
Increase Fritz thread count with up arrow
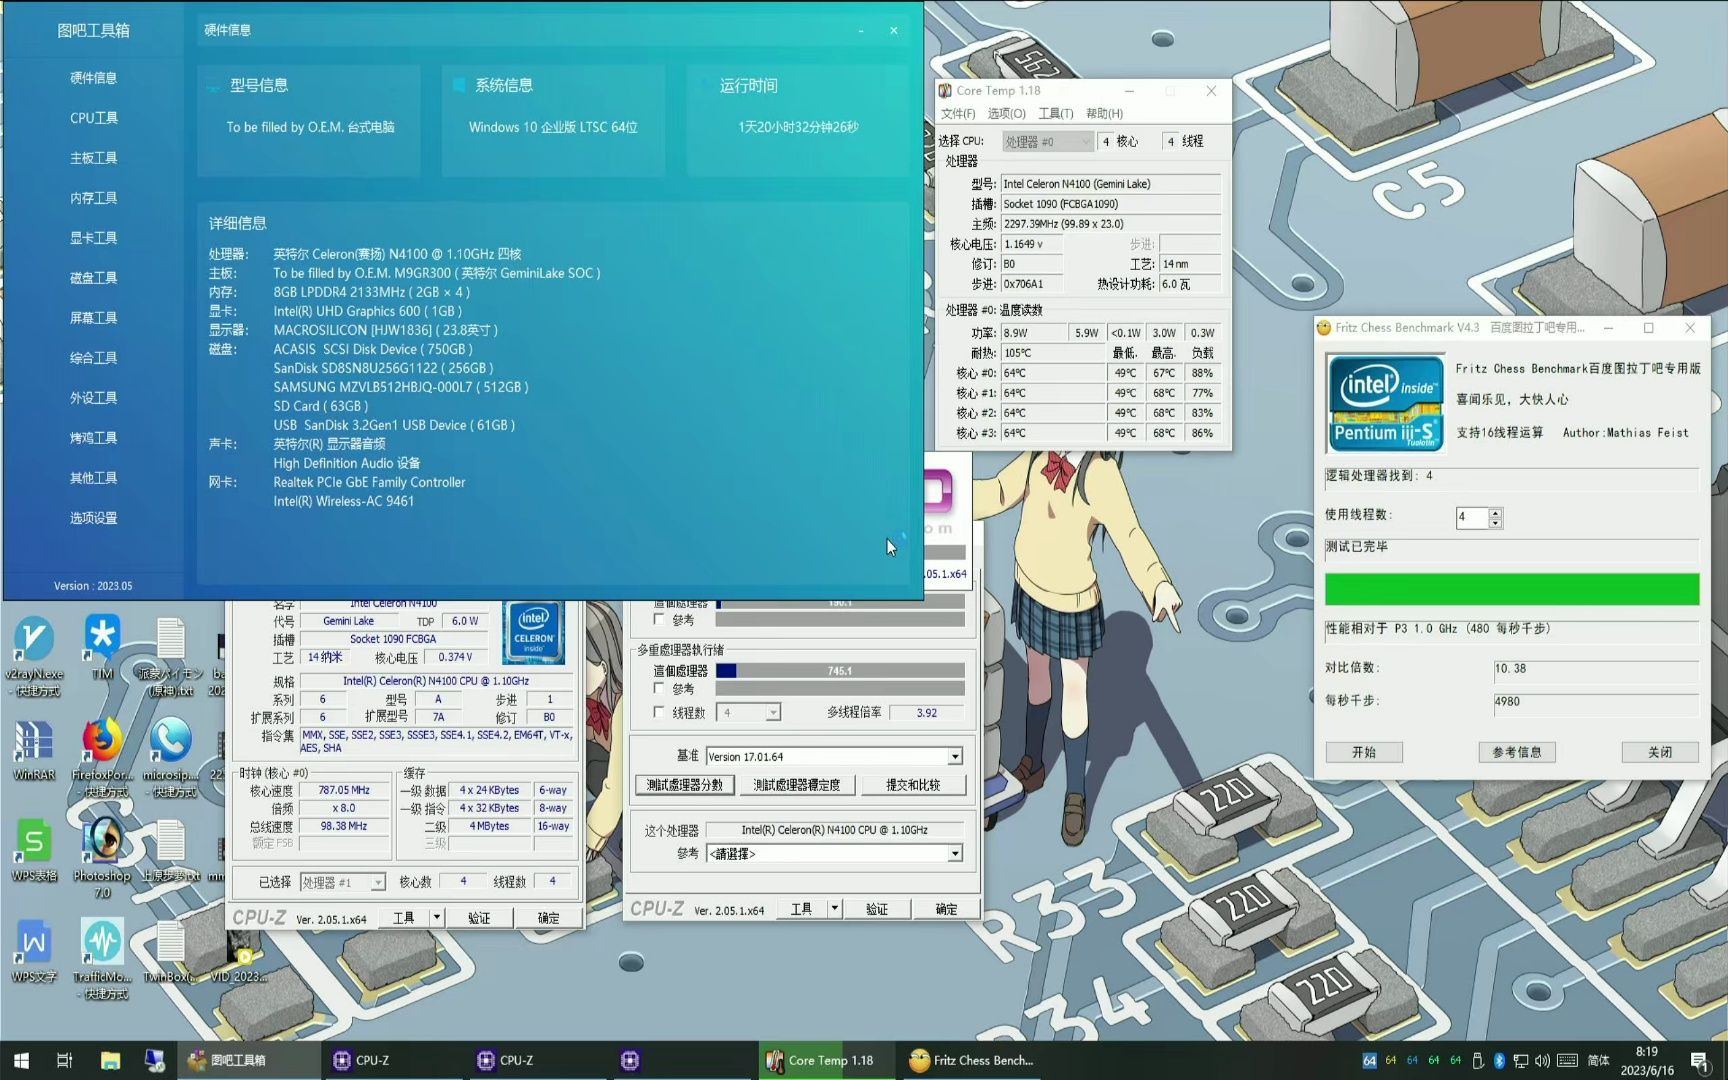pos(1495,513)
